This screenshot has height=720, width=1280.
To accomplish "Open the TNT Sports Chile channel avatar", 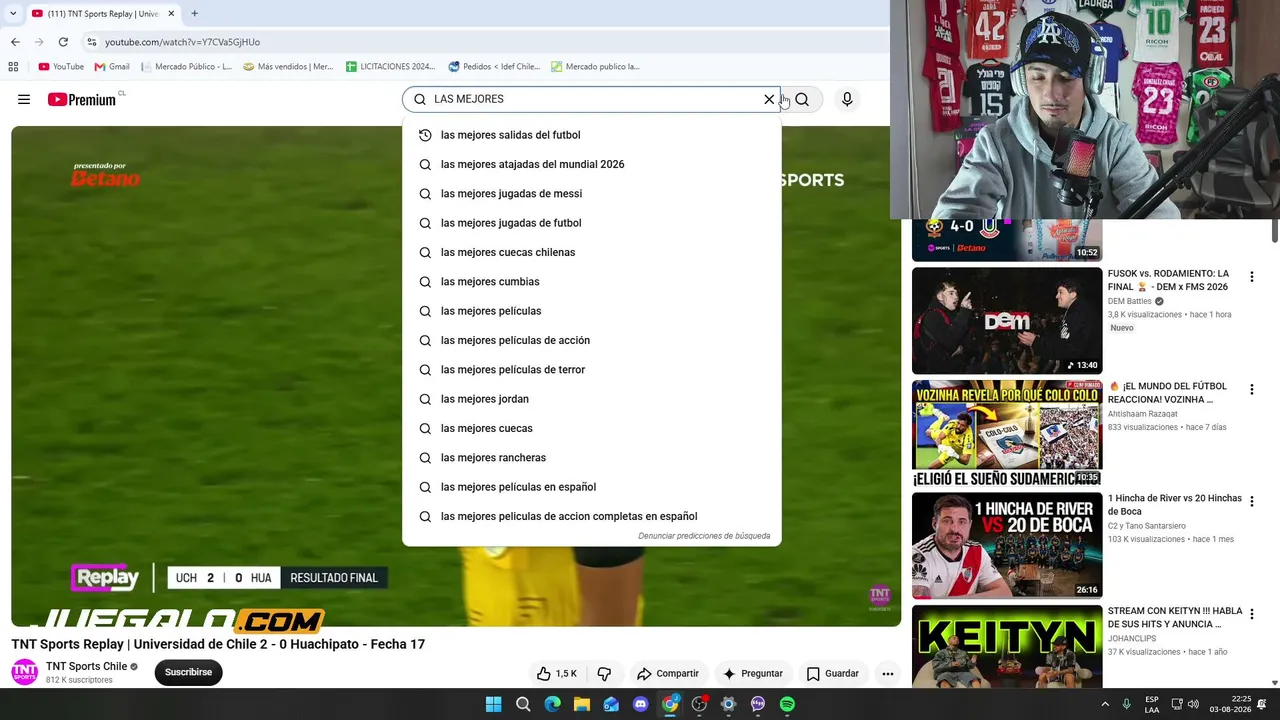I will coord(24,672).
